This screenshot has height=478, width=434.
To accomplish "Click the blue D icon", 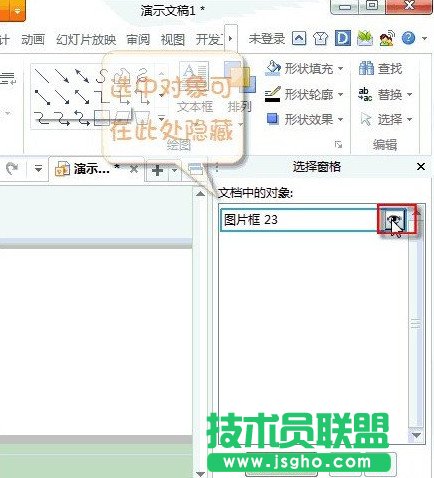I will coord(343,39).
